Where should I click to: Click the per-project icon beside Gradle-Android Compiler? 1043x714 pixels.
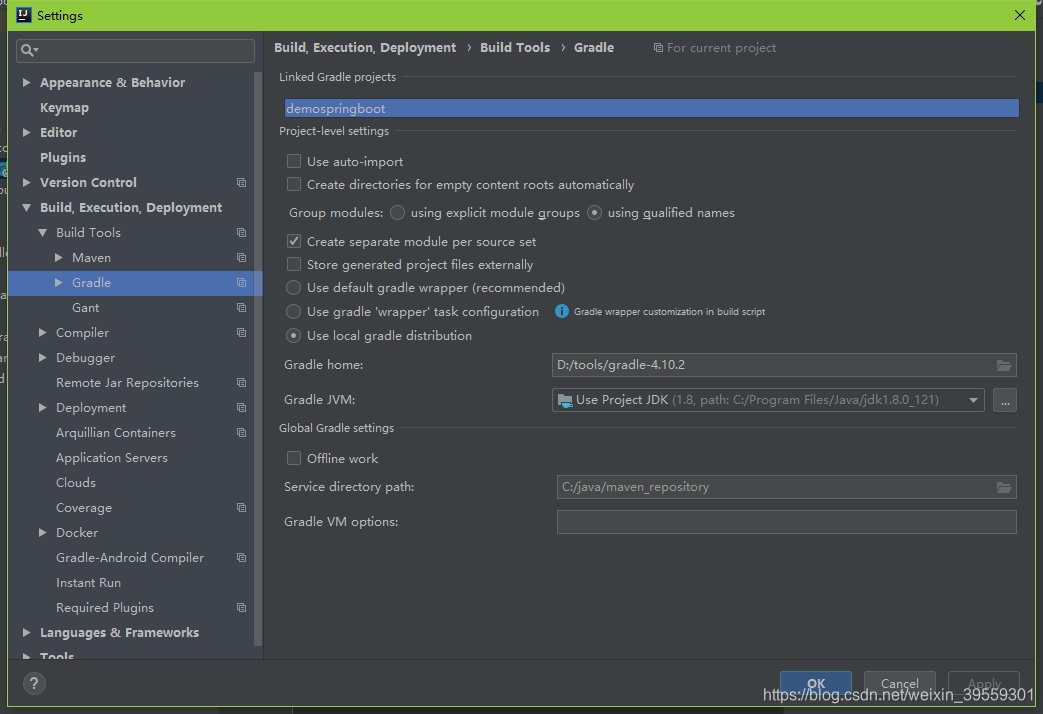[x=241, y=558]
